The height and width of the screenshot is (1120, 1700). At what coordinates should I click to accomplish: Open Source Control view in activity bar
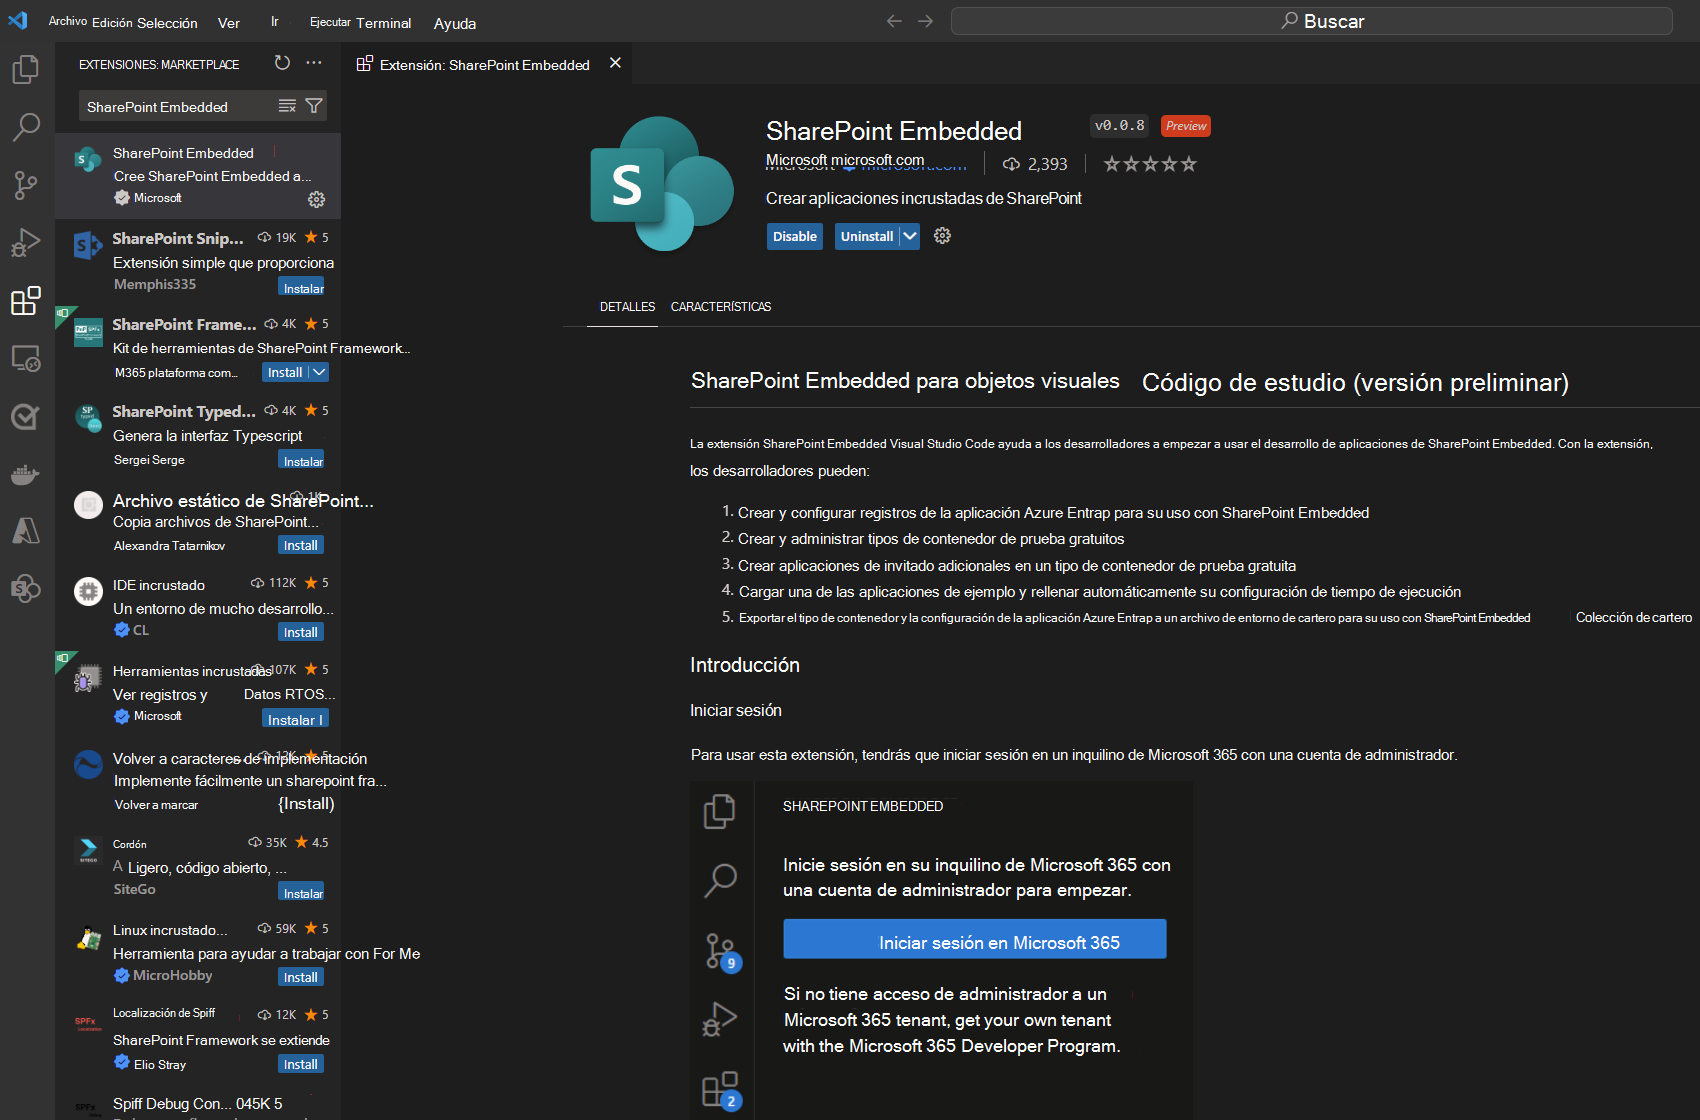tap(26, 185)
